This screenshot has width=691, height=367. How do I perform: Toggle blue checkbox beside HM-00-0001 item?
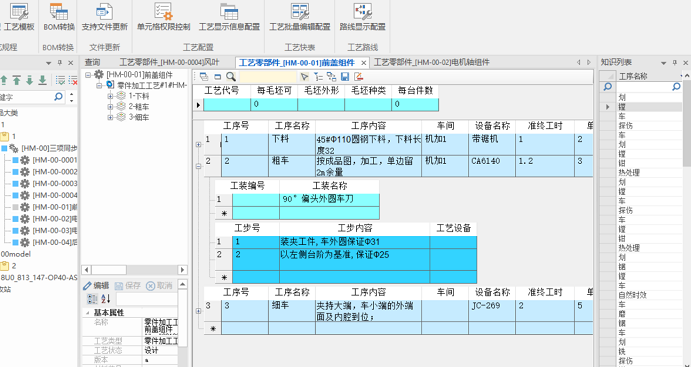[15, 160]
